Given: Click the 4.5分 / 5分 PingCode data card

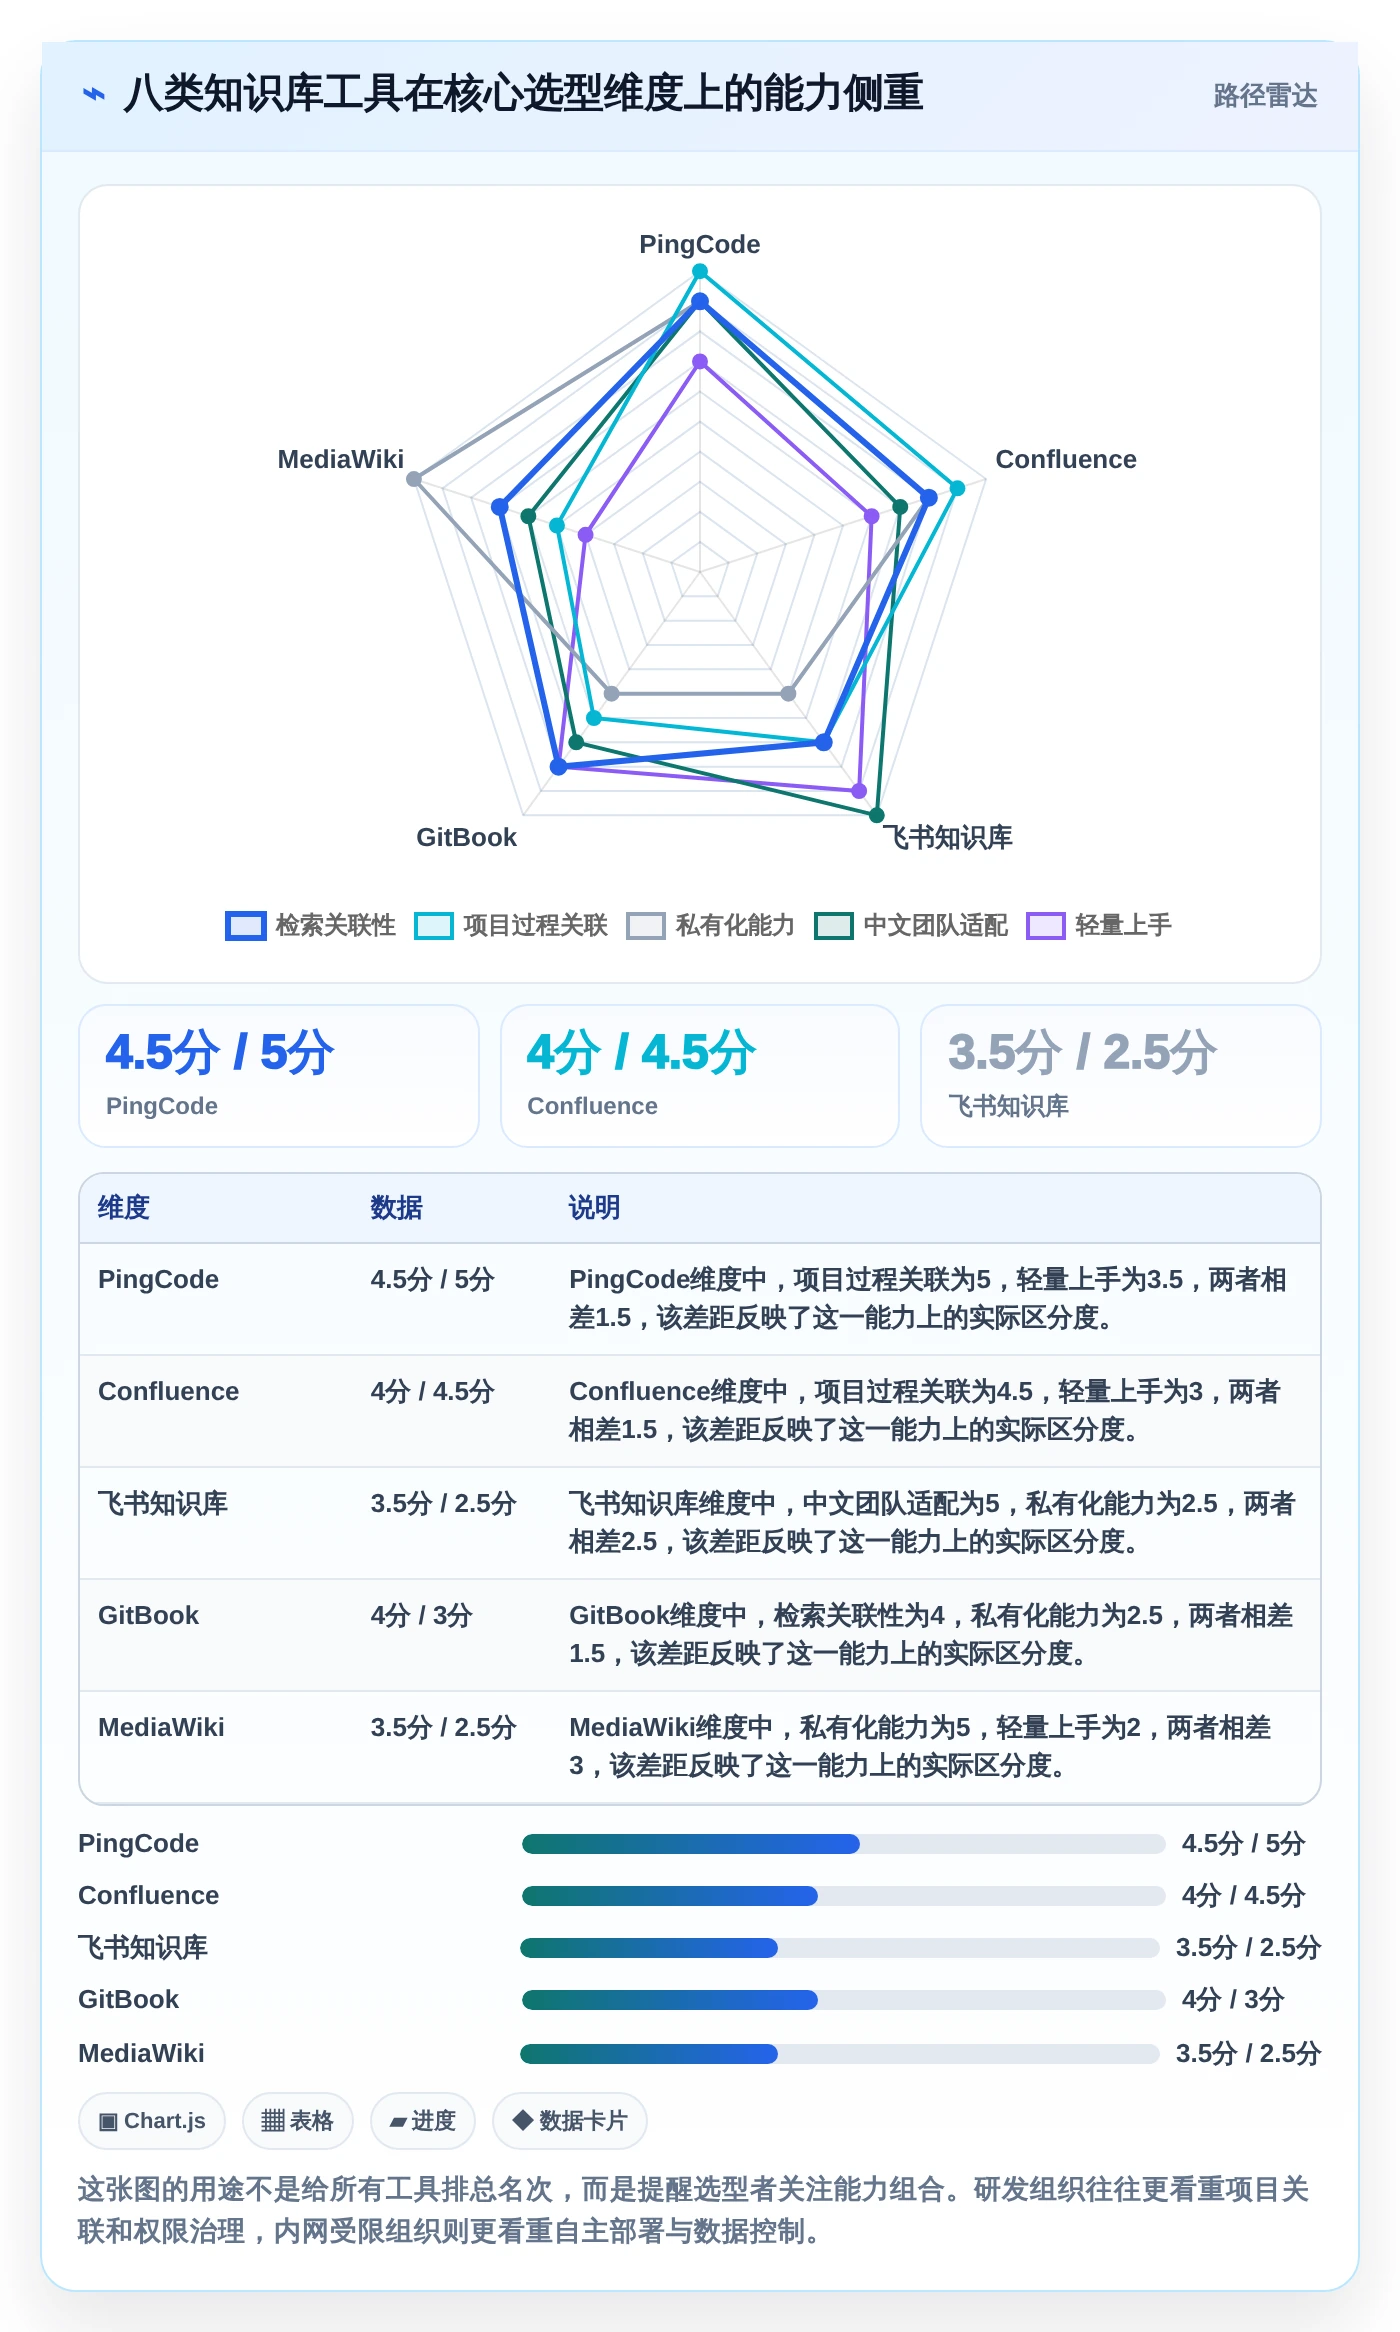Looking at the screenshot, I should [x=279, y=1076].
